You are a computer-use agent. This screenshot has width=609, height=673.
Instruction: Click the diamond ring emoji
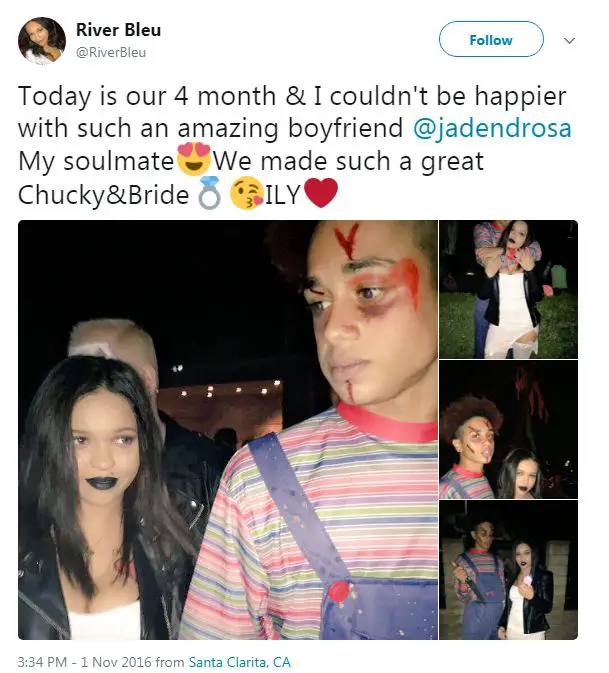tap(209, 194)
